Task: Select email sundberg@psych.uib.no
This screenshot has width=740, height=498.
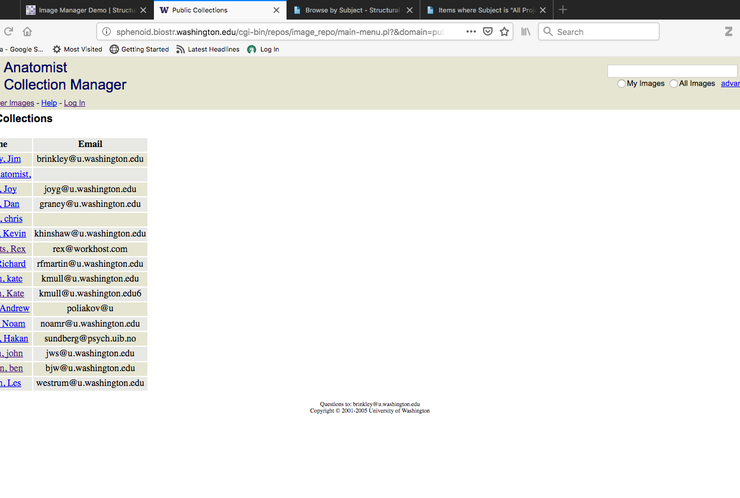Action: click(x=90, y=338)
